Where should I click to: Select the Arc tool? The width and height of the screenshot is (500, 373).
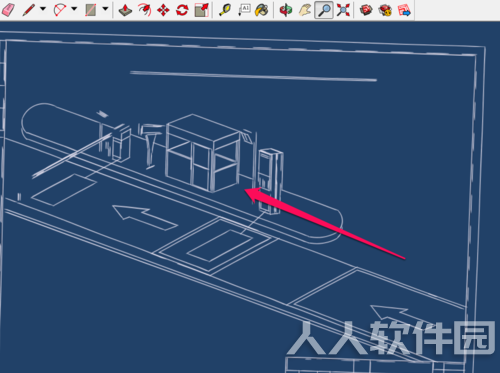pyautogui.click(x=60, y=10)
